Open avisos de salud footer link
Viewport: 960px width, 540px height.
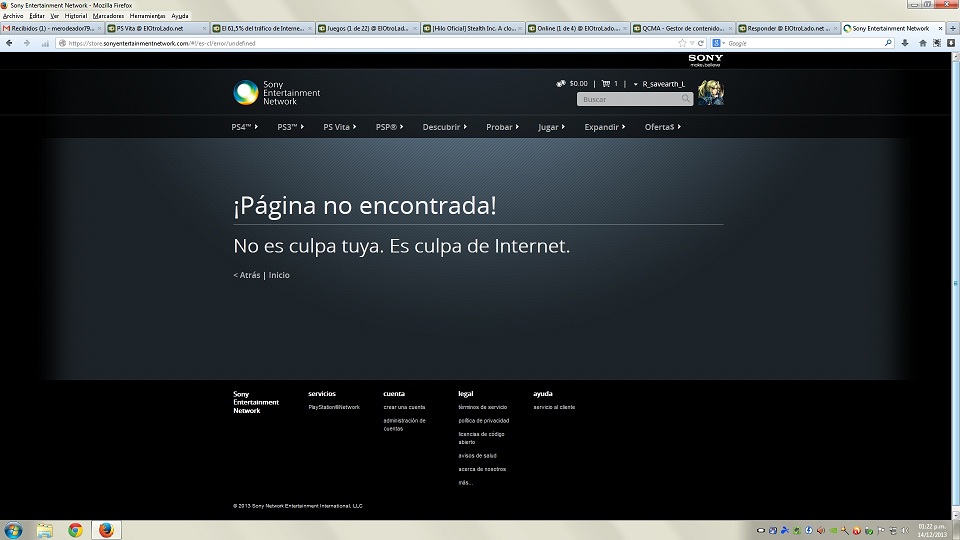(477, 456)
